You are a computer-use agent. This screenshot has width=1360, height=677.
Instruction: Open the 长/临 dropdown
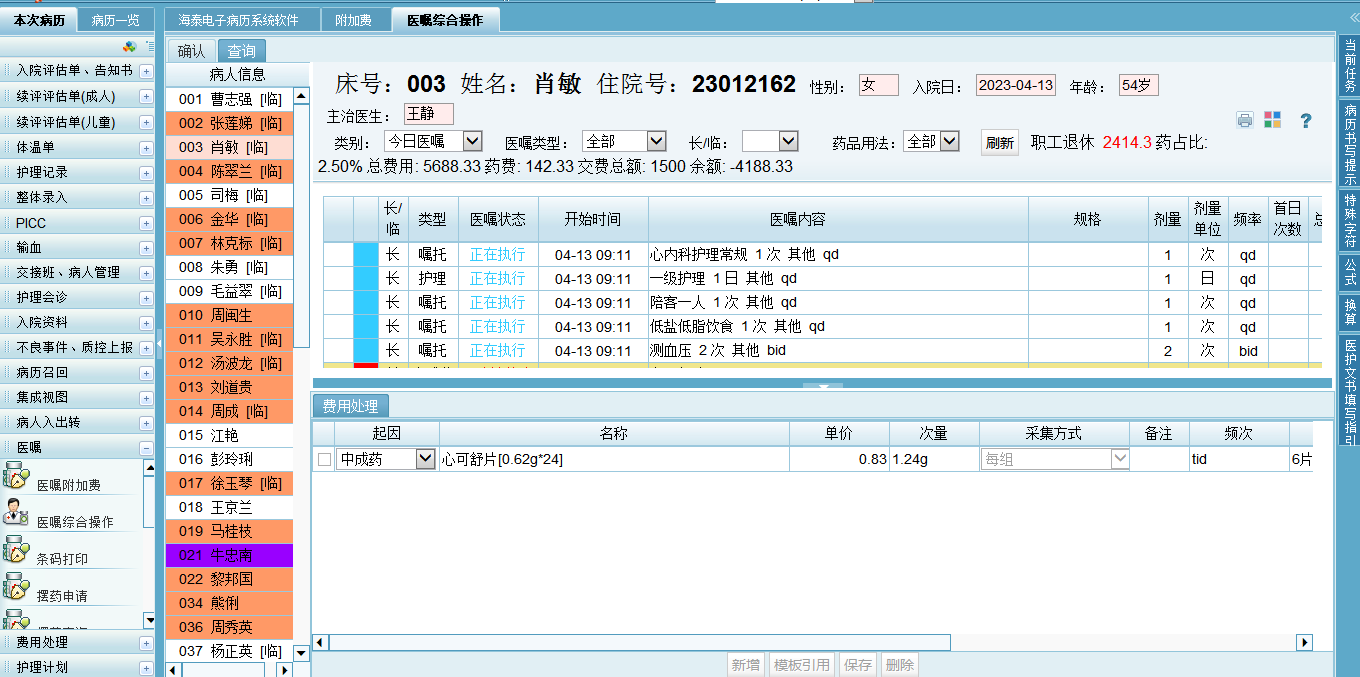coord(788,141)
